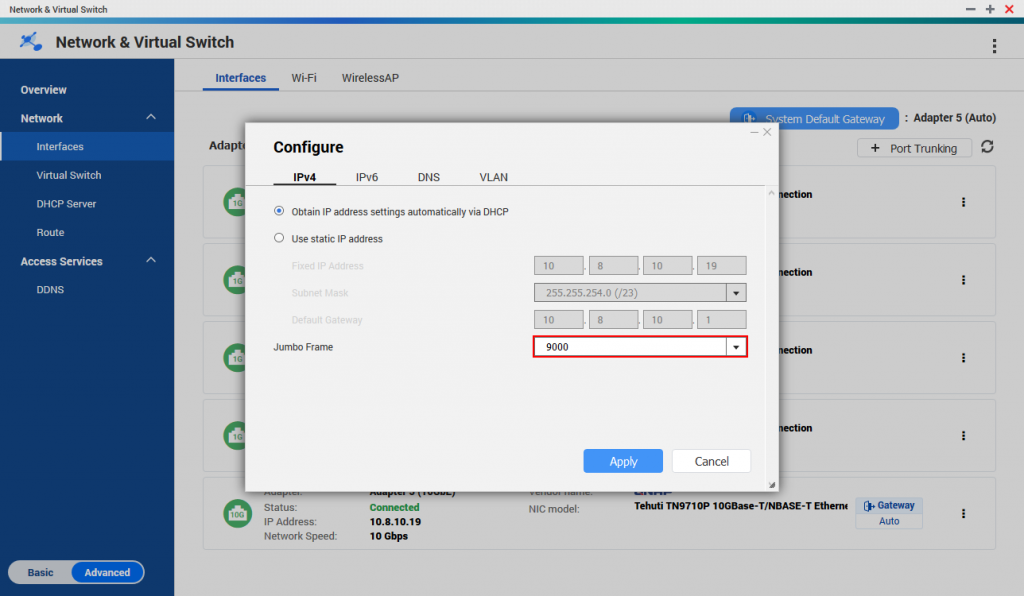1024x596 pixels.
Task: Open the Jumbo Frame dropdown
Action: point(736,347)
